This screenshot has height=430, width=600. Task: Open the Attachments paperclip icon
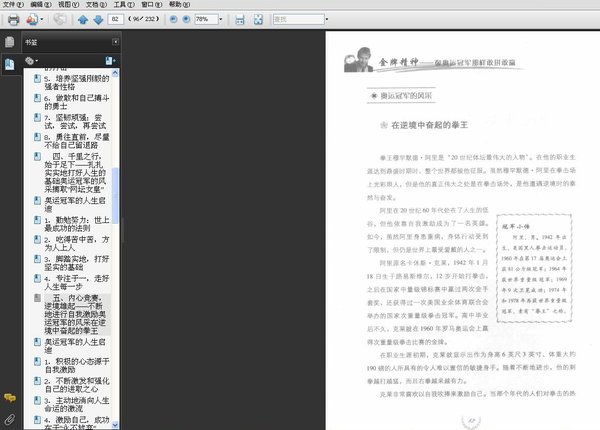pos(10,420)
